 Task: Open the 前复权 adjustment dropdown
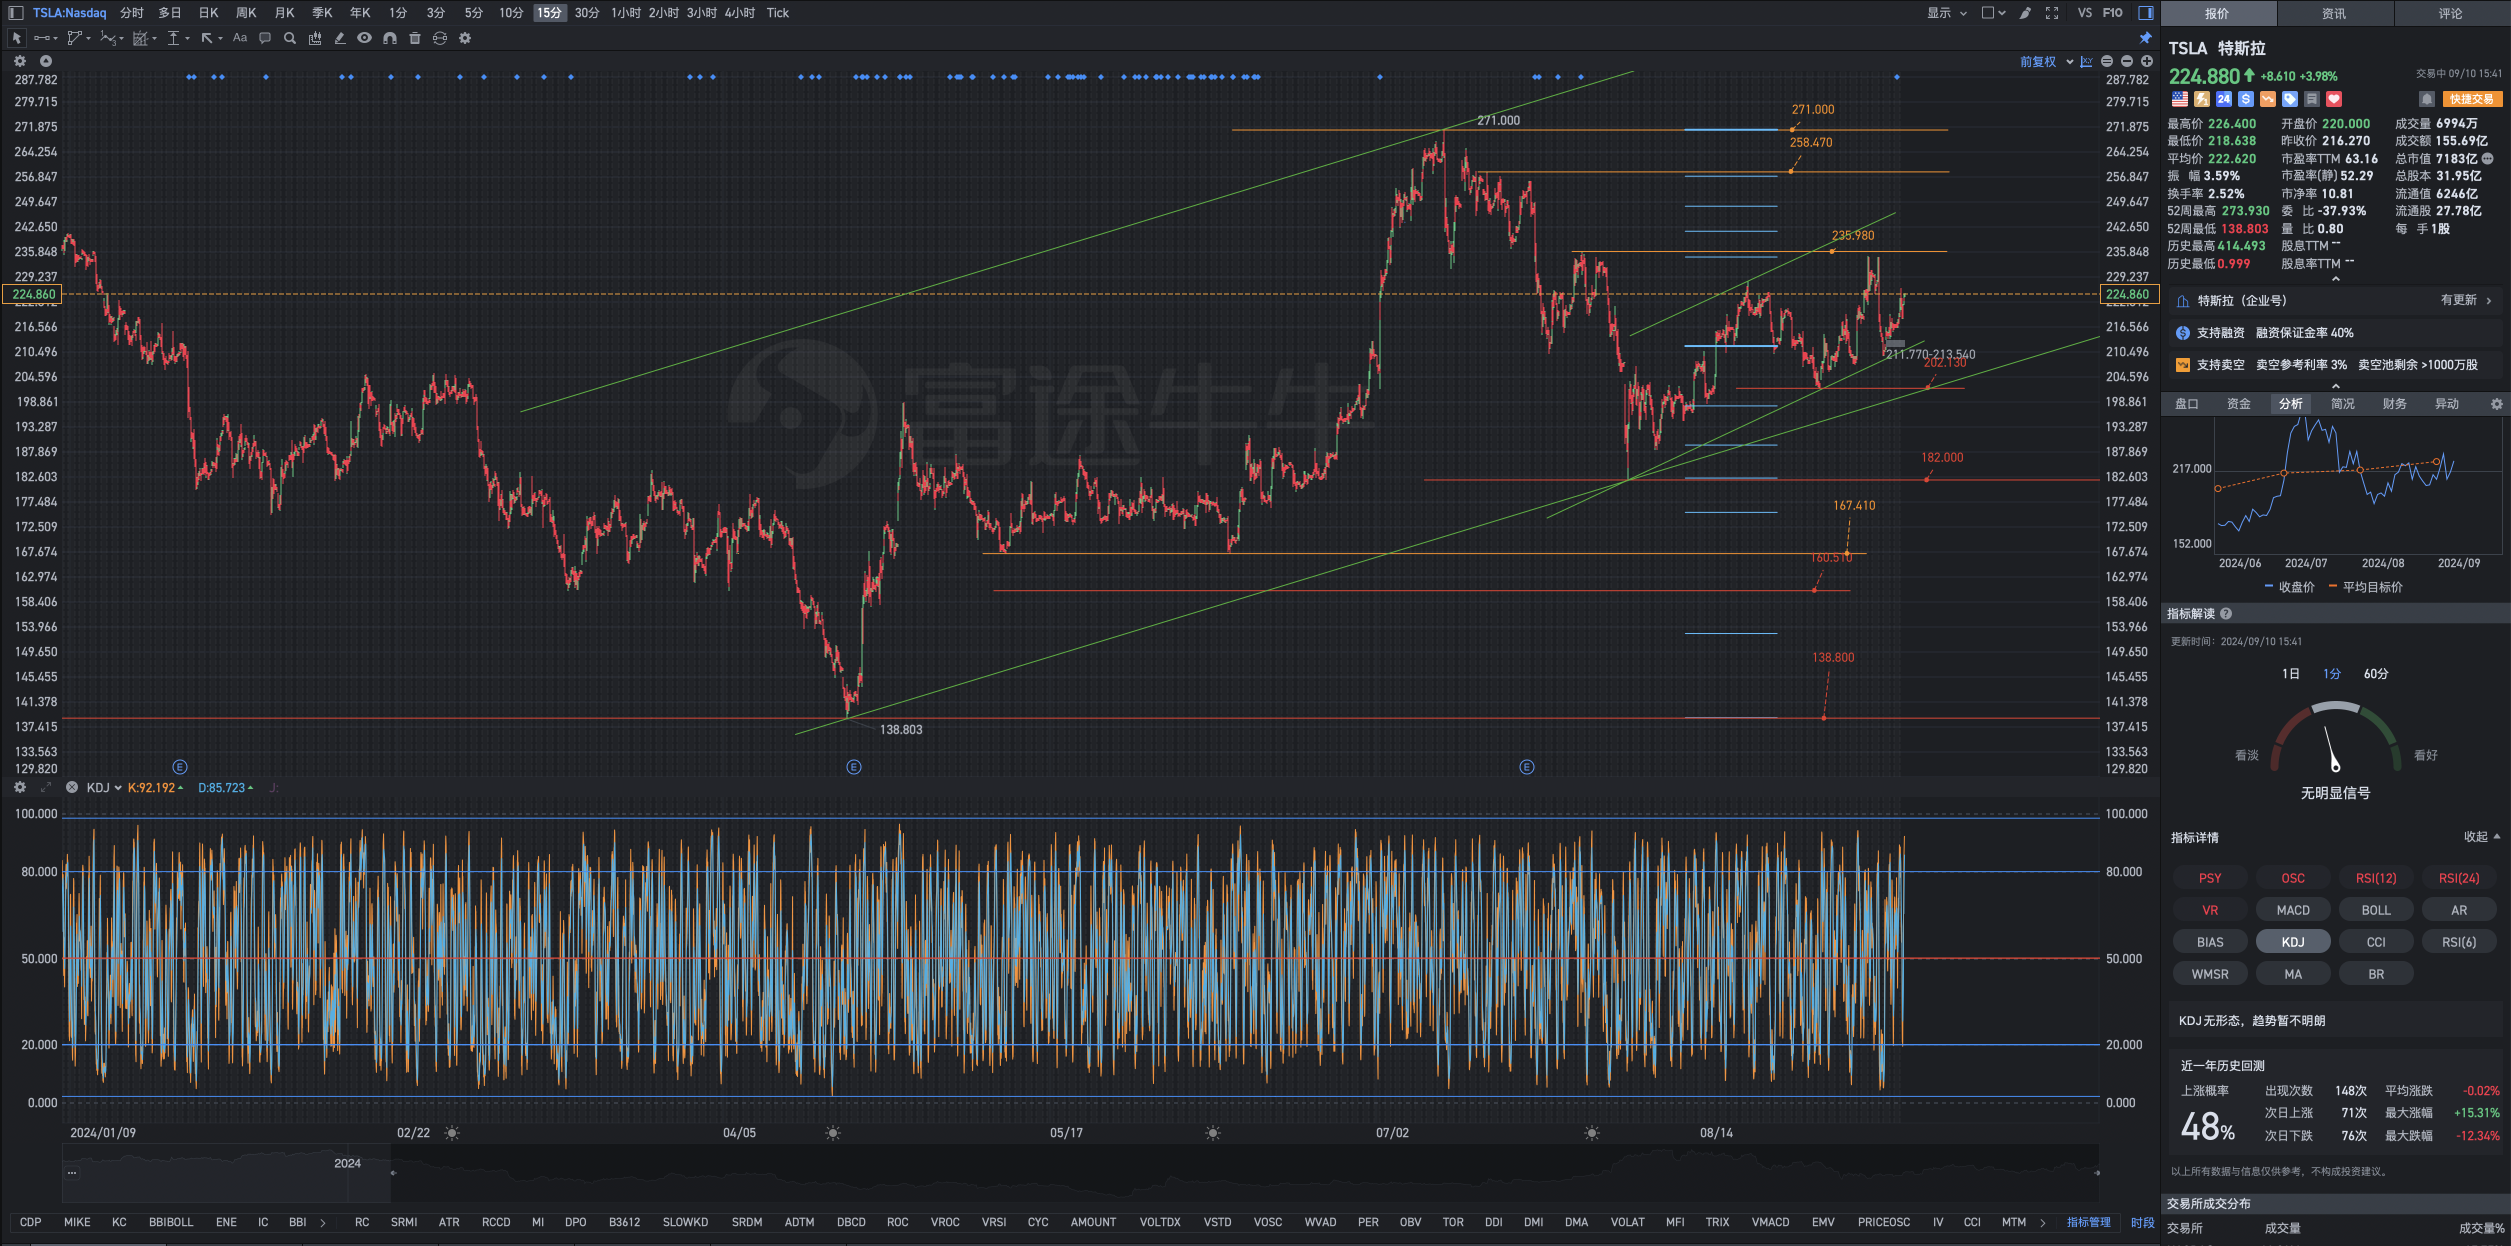(x=2046, y=62)
